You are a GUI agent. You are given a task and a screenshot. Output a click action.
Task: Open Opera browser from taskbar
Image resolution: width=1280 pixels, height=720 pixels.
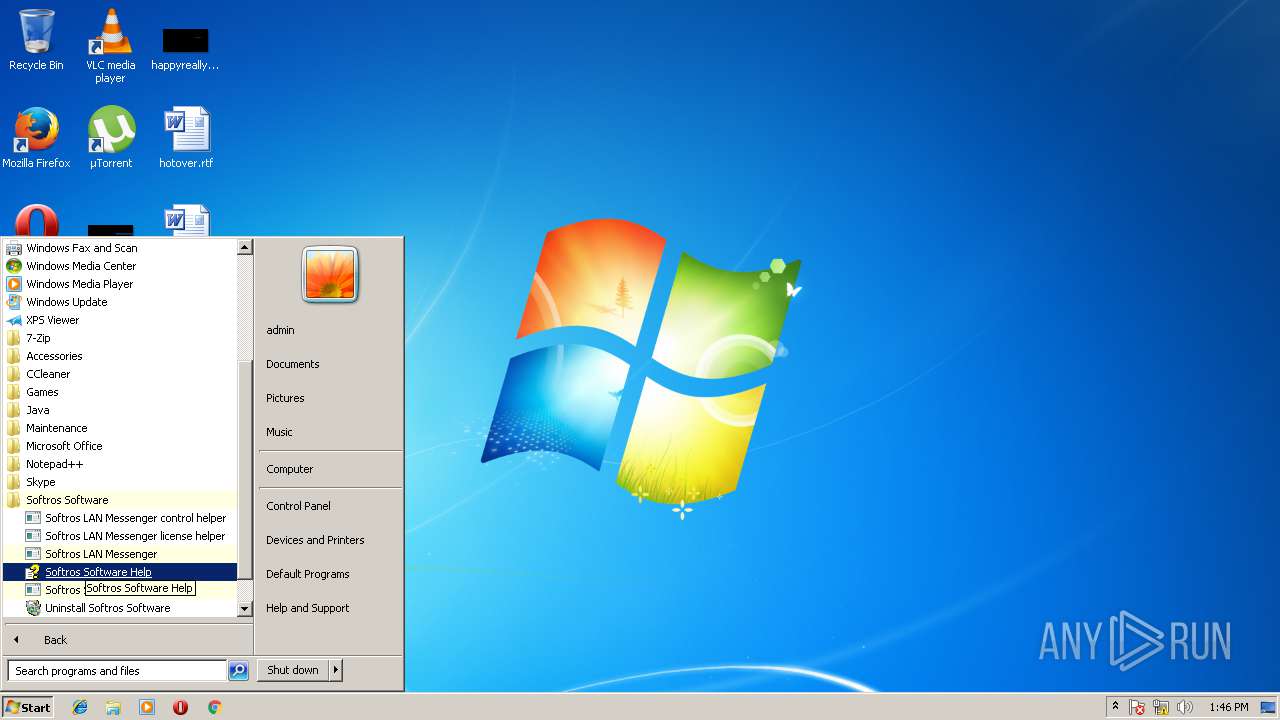click(181, 707)
